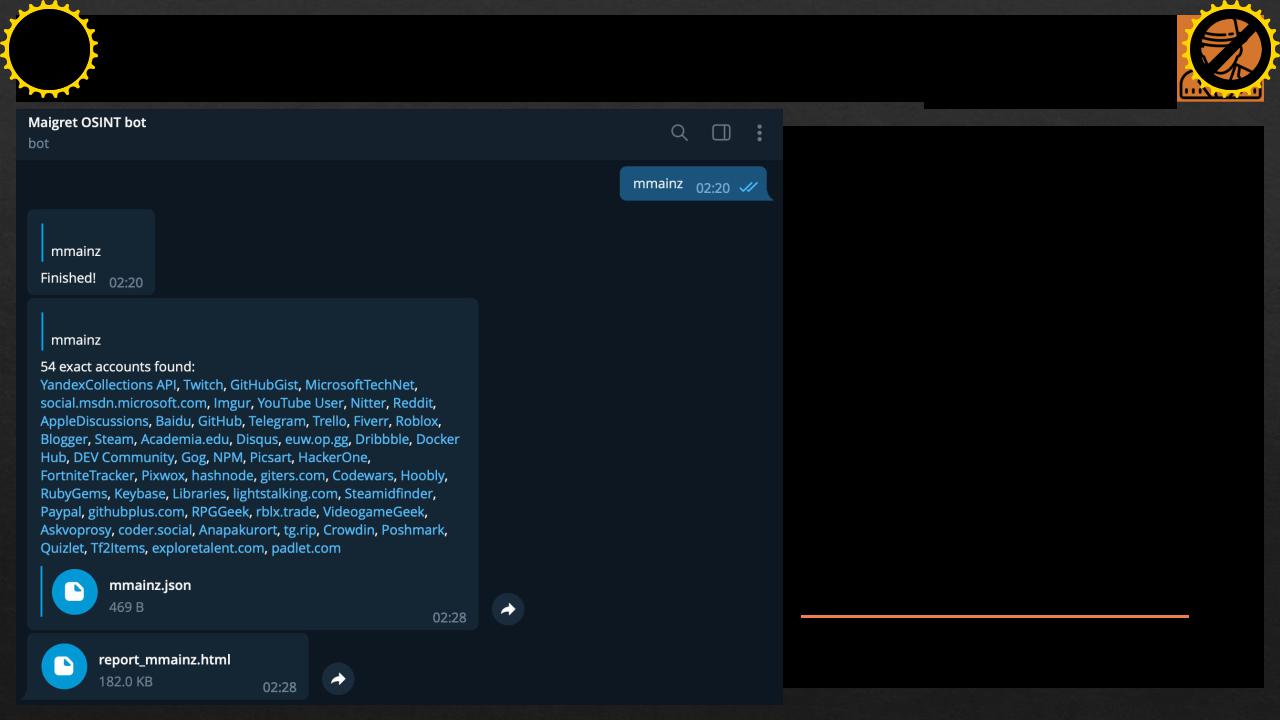Image resolution: width=1280 pixels, height=720 pixels.
Task: Open the MicrosoftTechNet link
Action: click(x=360, y=385)
